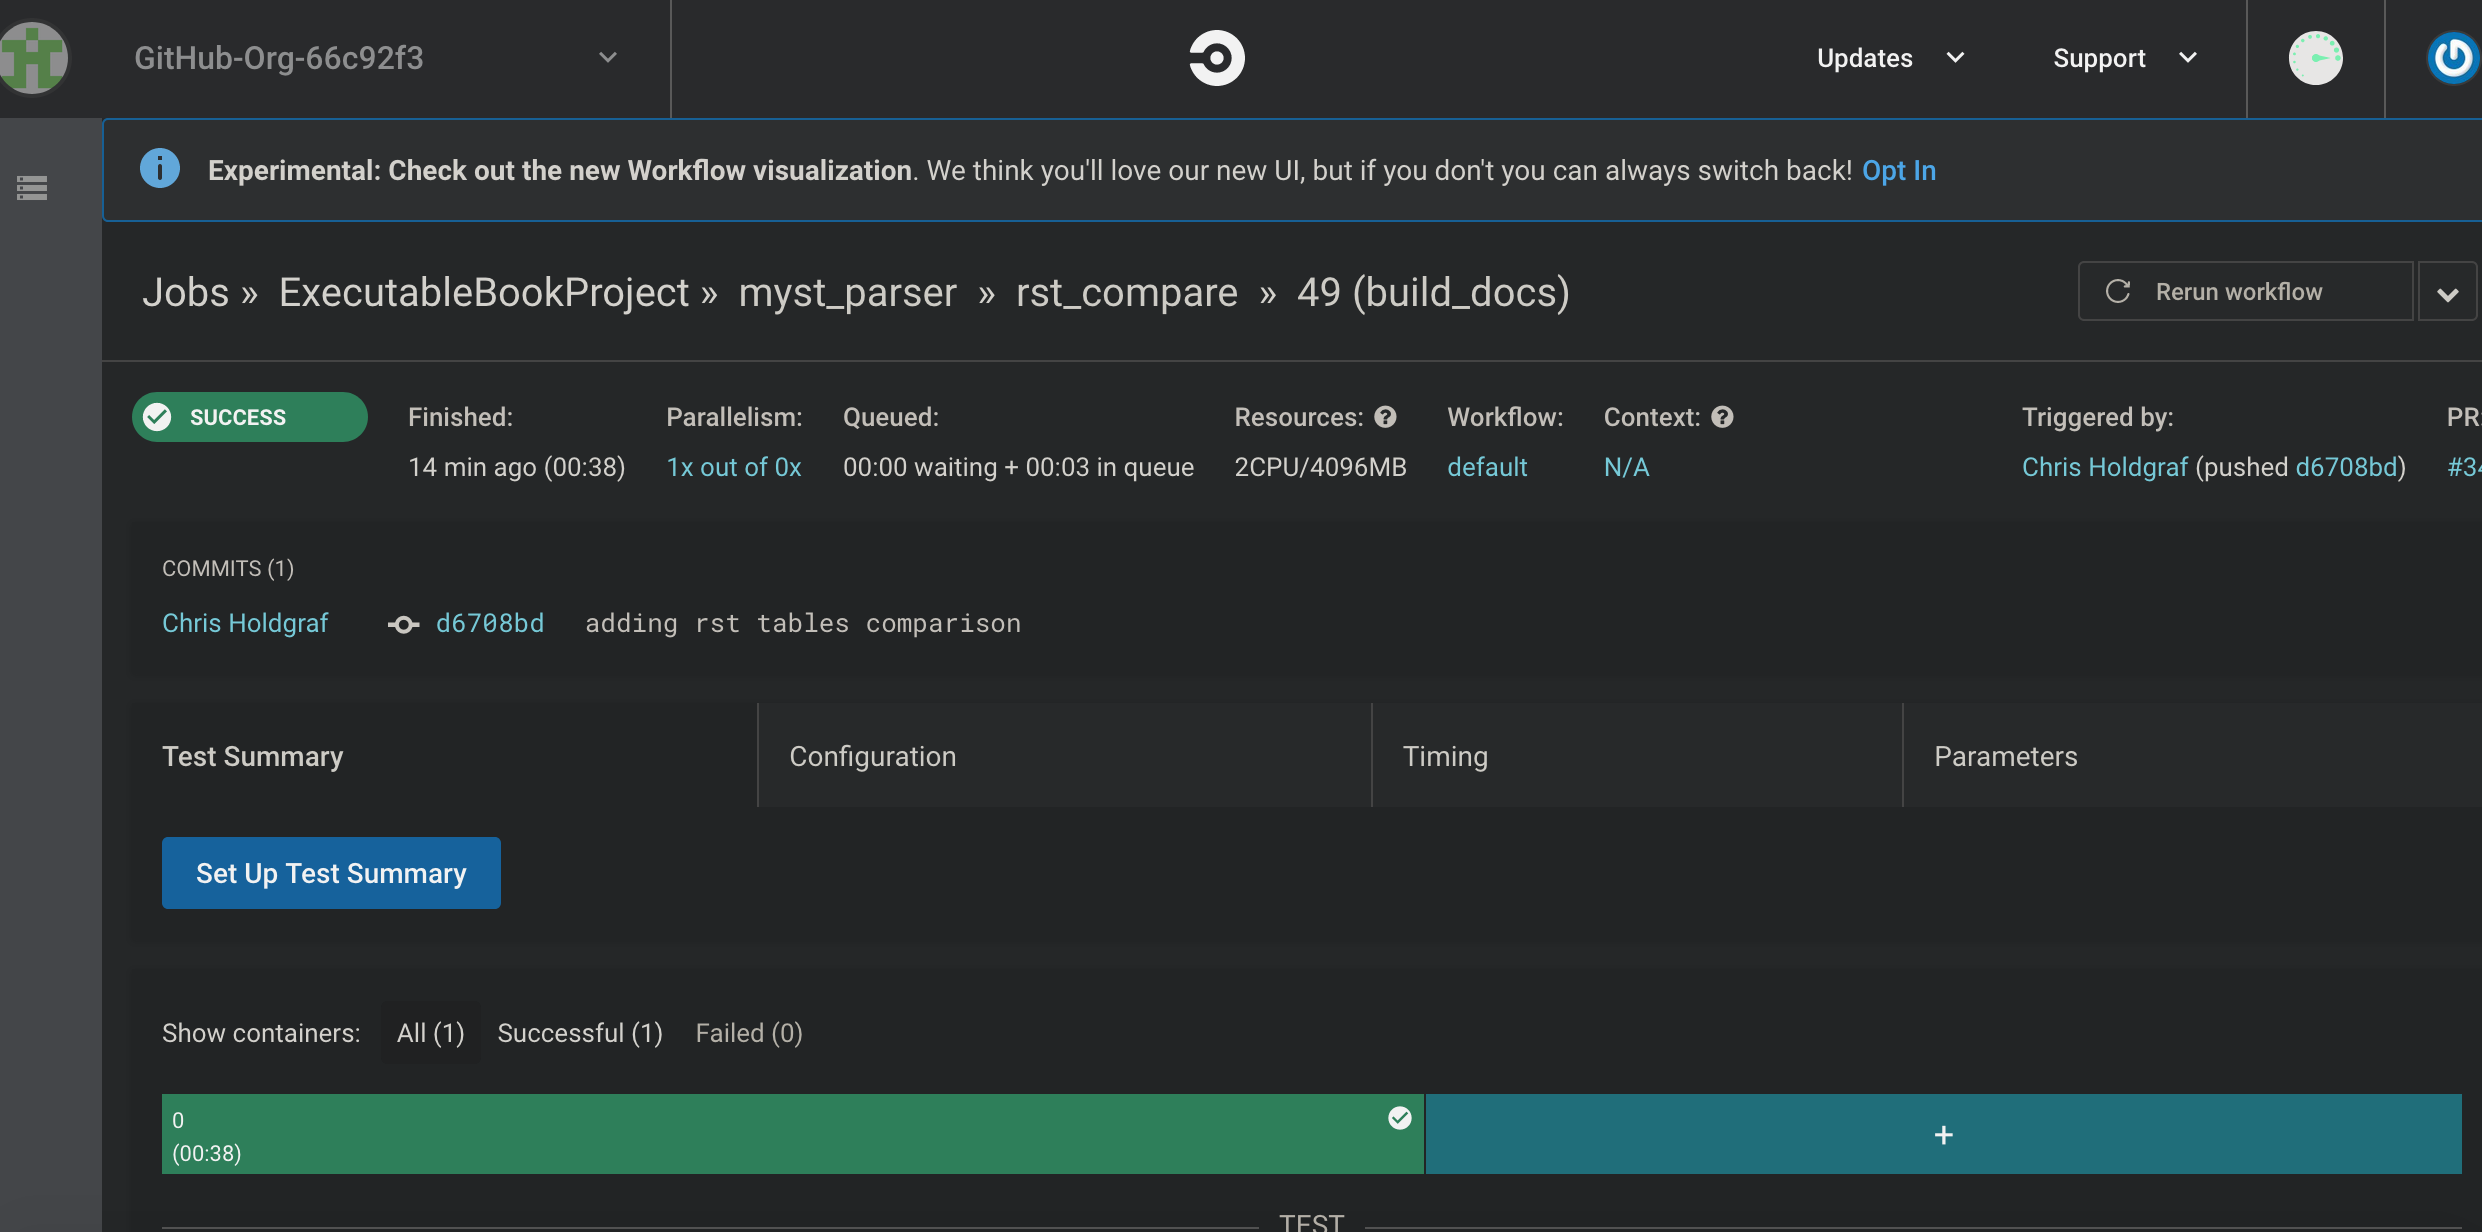
Task: Click commit message adding rst tables comparison
Action: click(803, 623)
